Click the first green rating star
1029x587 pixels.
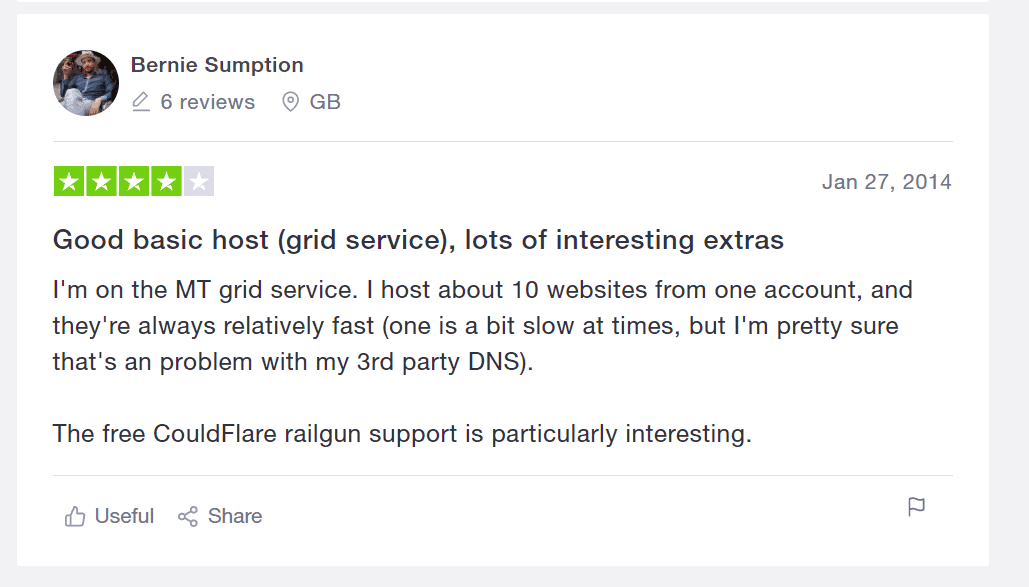click(x=69, y=181)
